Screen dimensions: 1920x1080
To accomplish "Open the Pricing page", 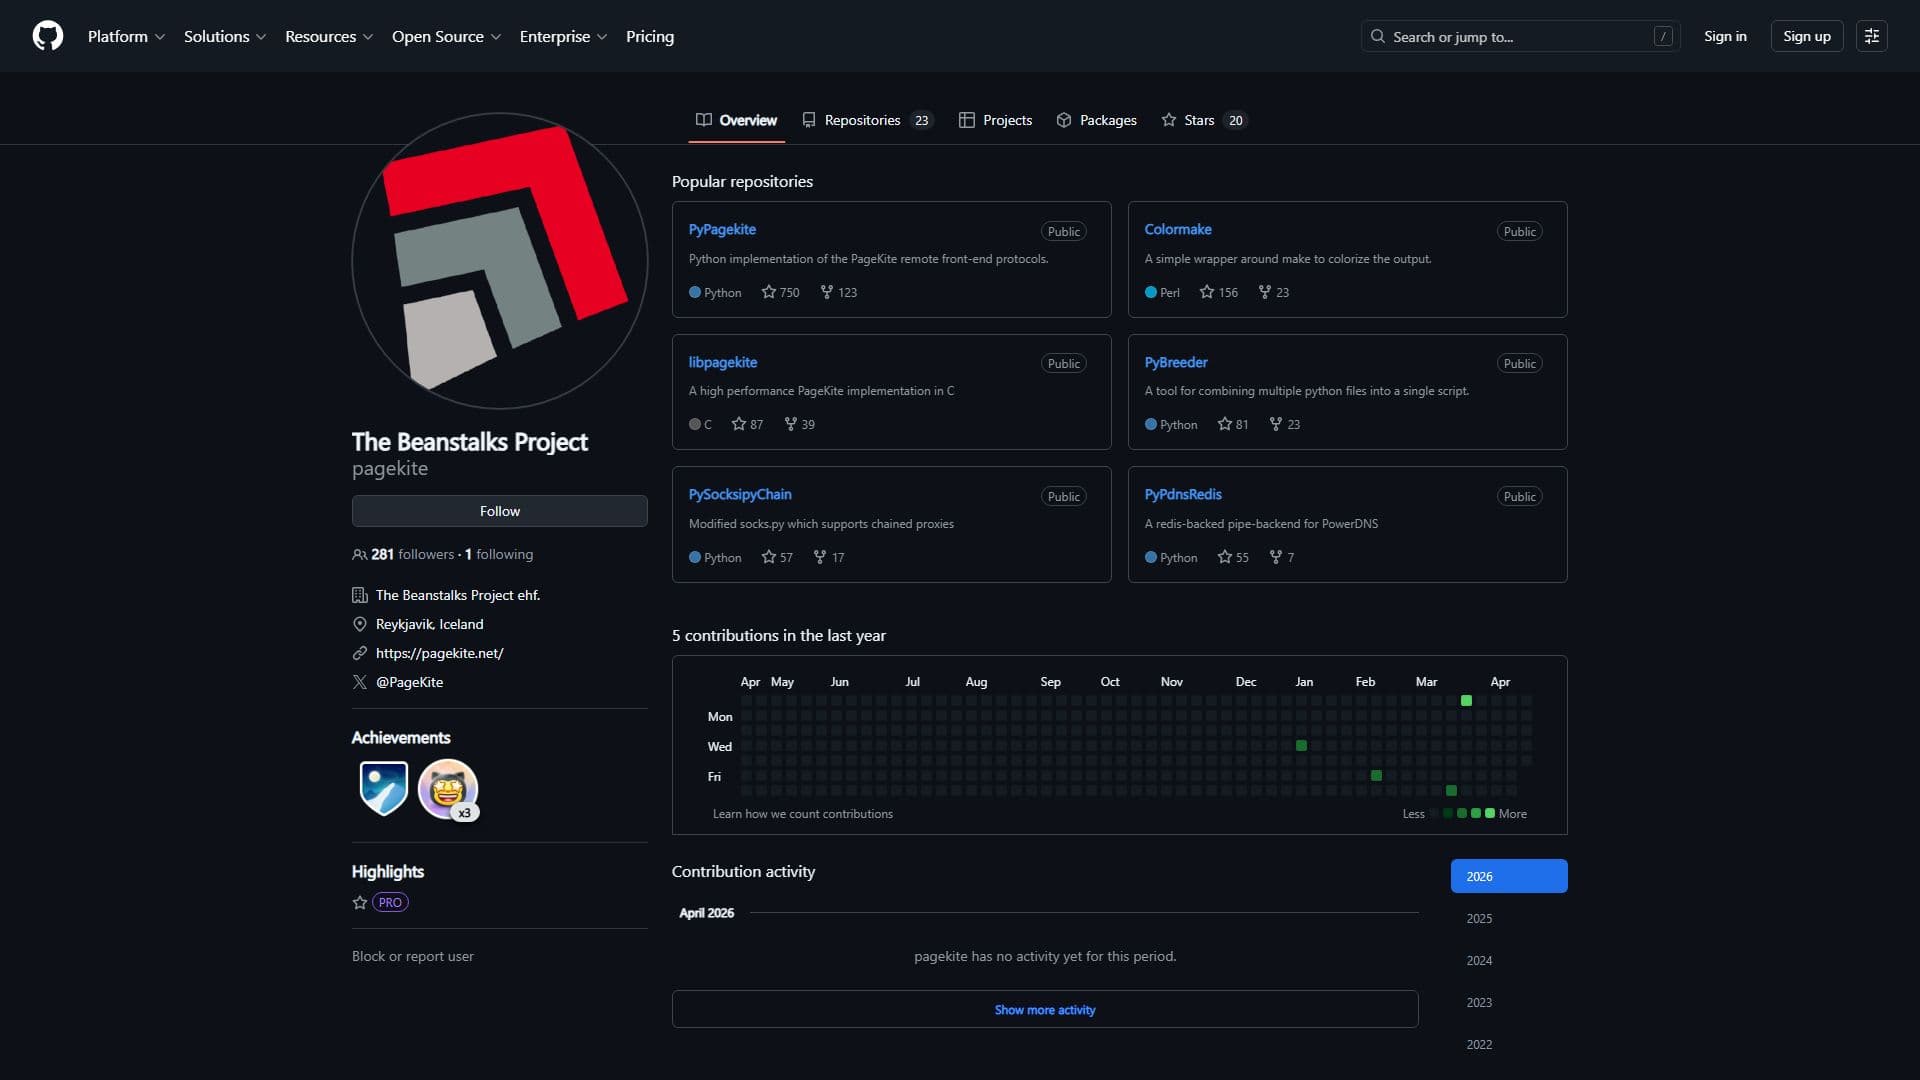I will click(x=650, y=36).
